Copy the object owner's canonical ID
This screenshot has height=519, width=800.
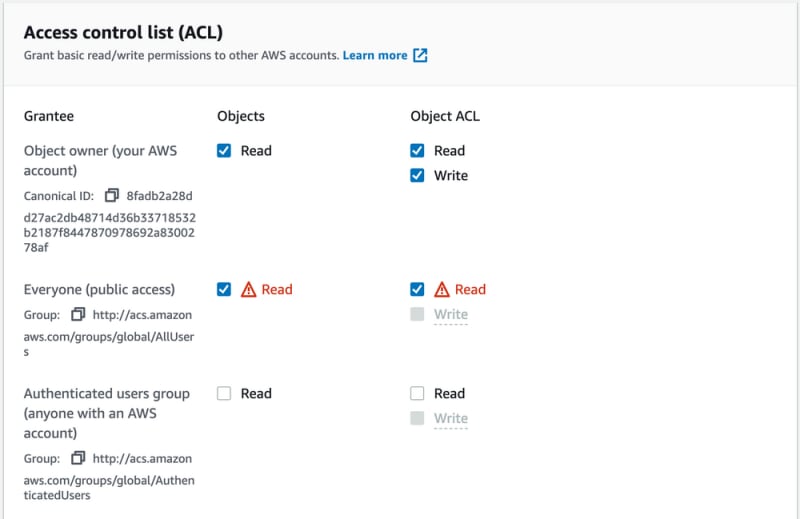click(x=112, y=195)
